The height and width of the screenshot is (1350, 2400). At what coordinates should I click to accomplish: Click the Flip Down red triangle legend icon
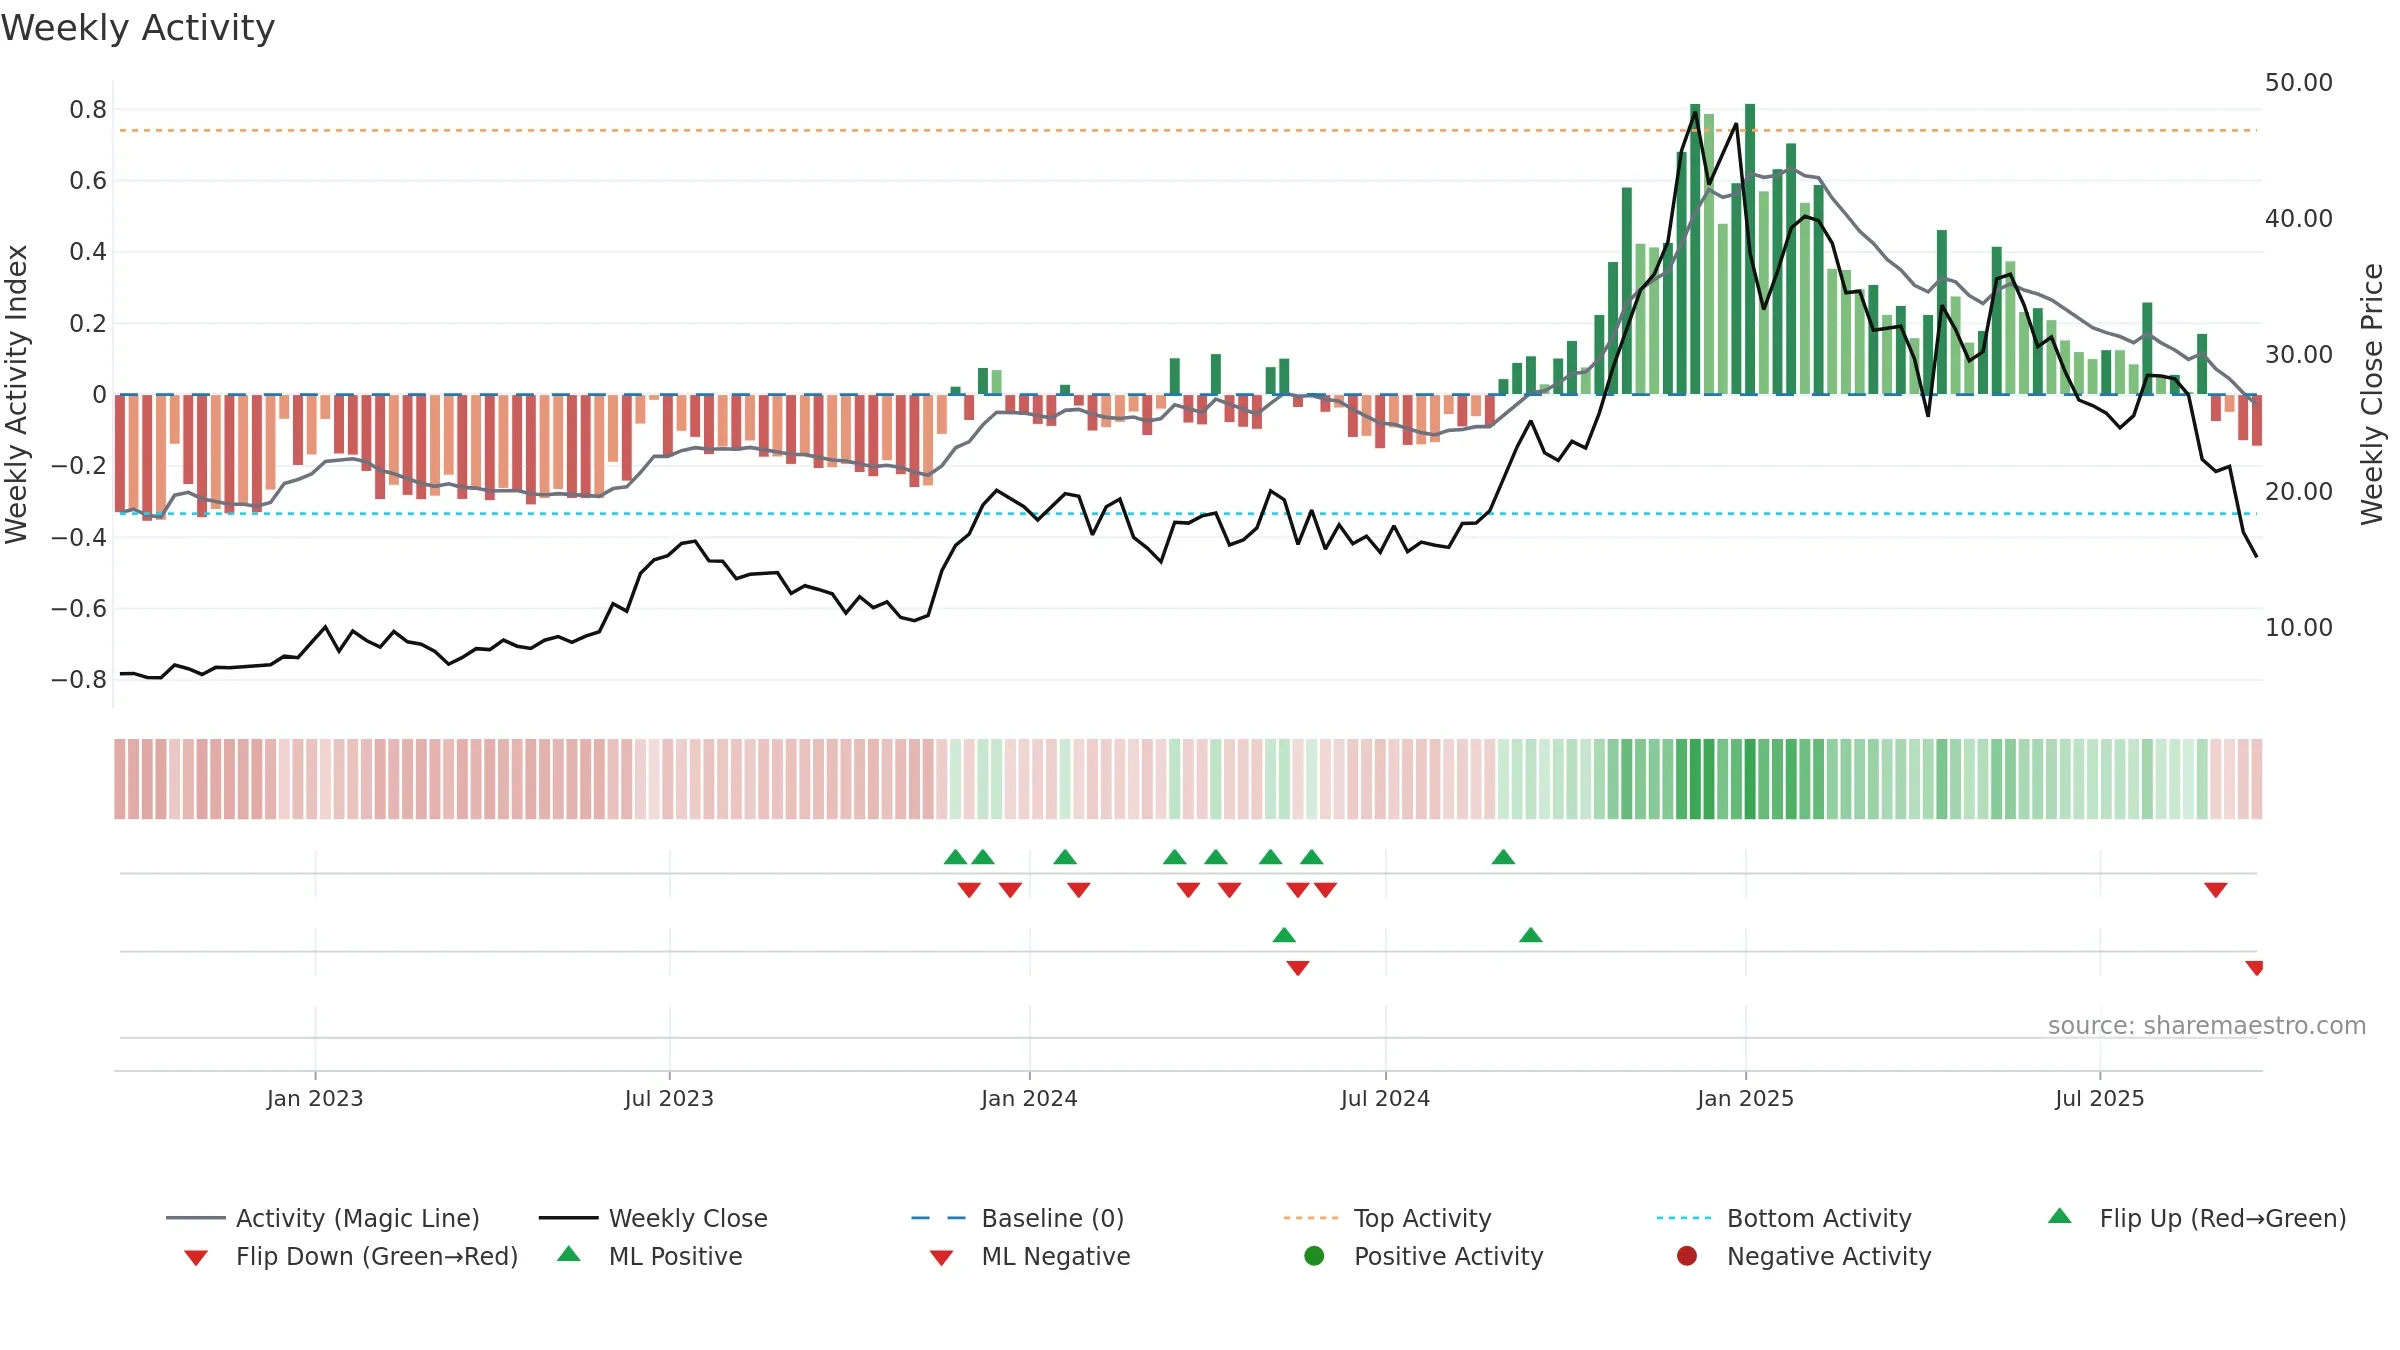[x=196, y=1258]
